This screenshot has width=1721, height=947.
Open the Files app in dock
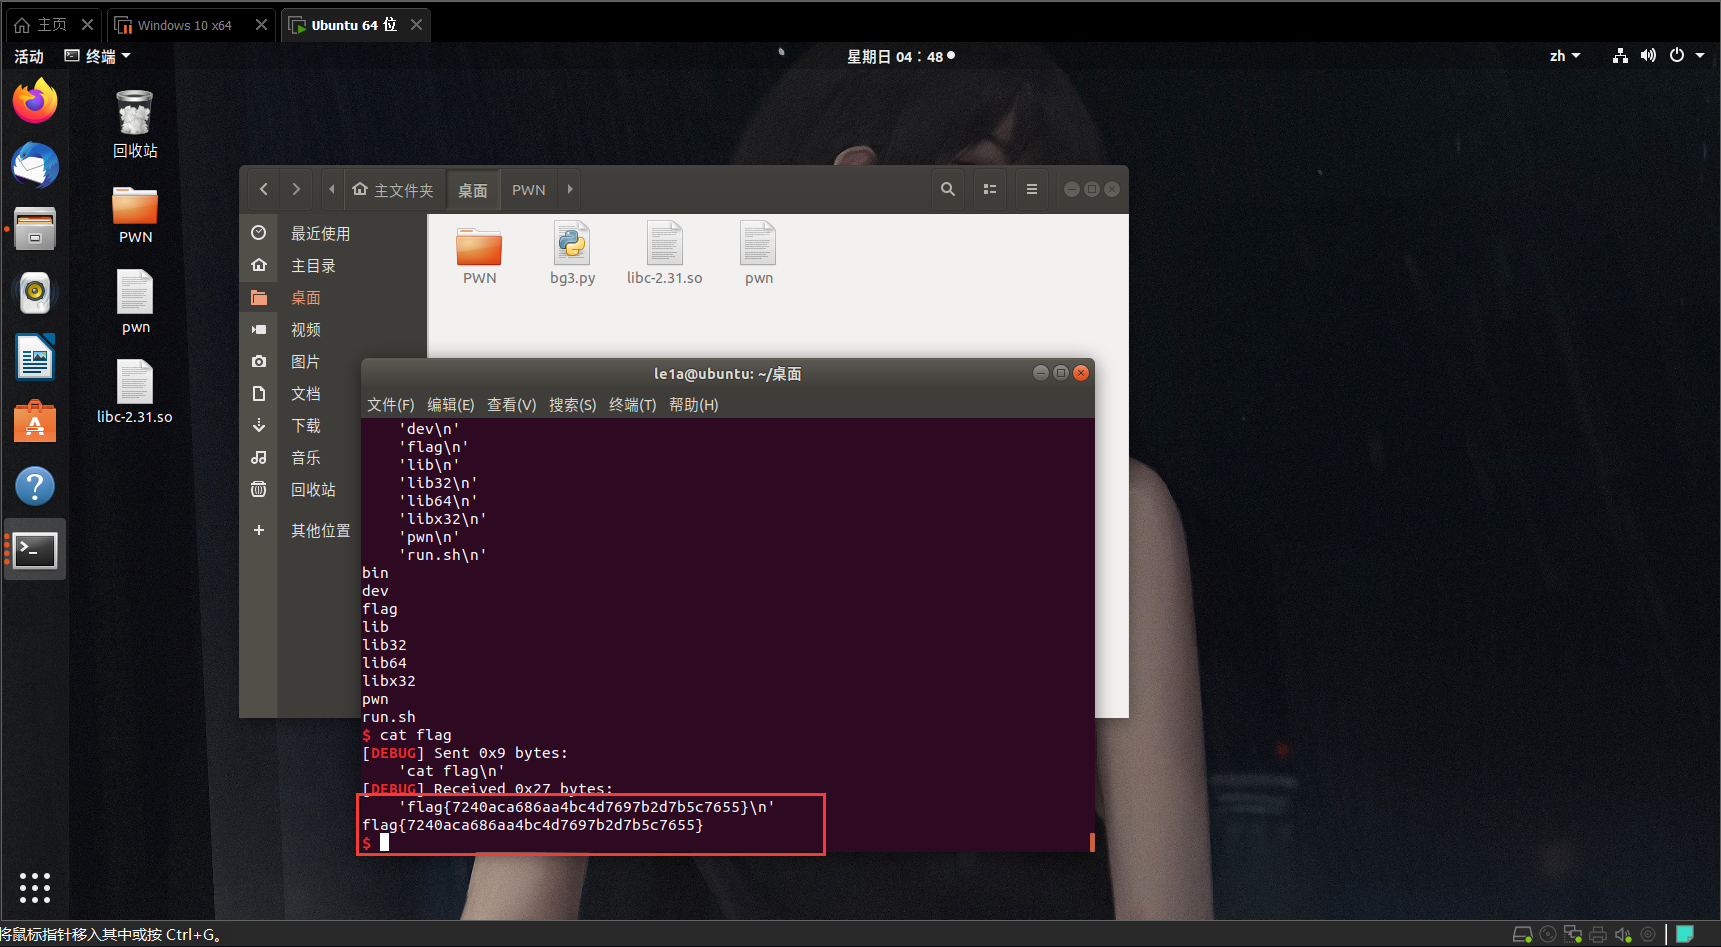click(35, 229)
